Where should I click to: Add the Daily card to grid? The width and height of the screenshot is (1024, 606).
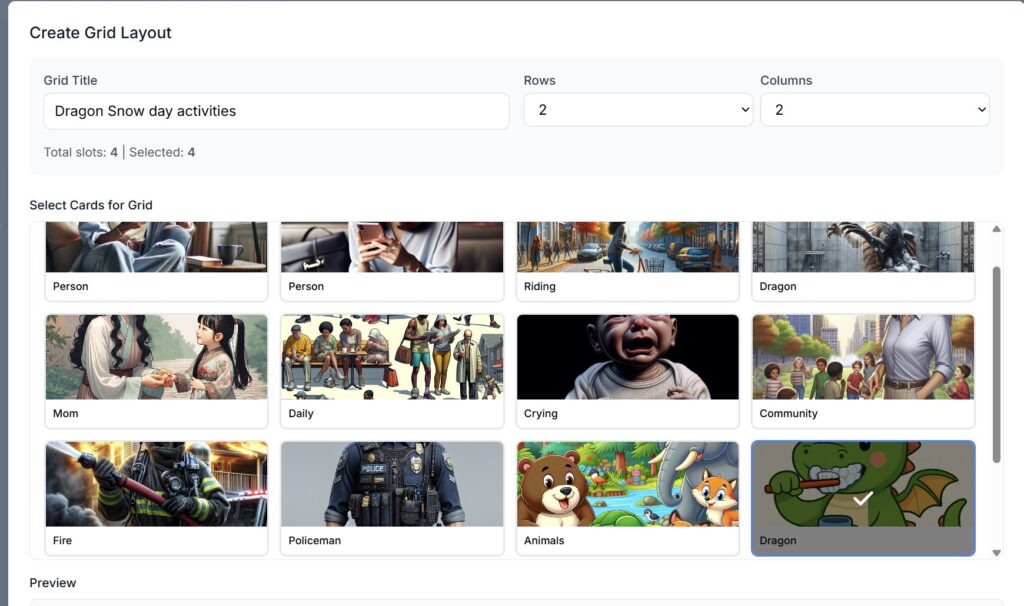tap(392, 370)
